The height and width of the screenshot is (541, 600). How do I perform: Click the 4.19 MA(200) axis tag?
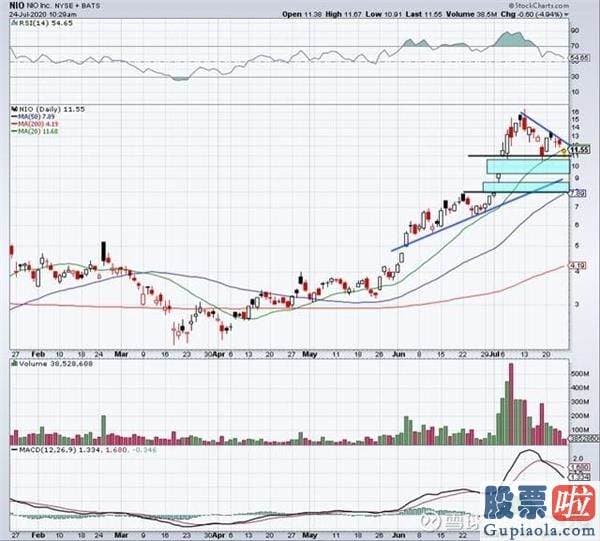coord(577,265)
